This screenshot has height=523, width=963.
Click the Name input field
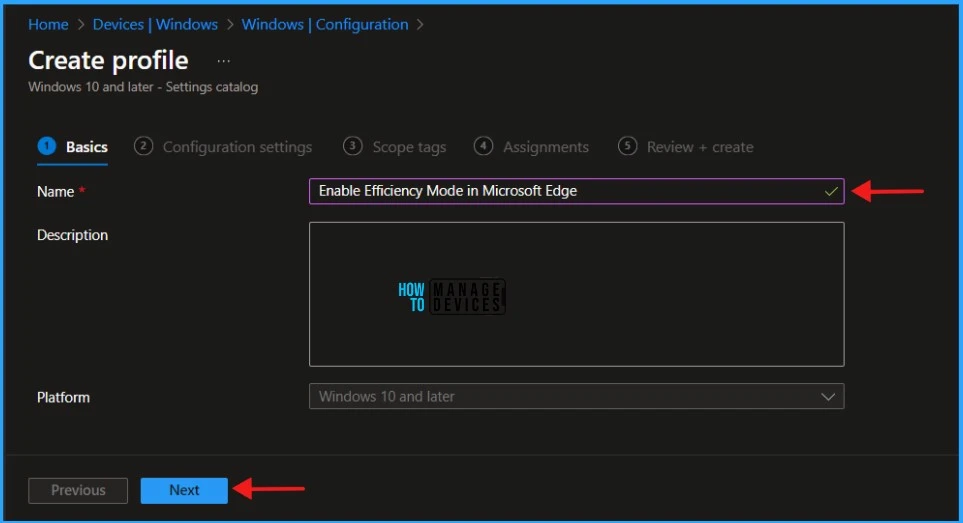click(x=576, y=191)
